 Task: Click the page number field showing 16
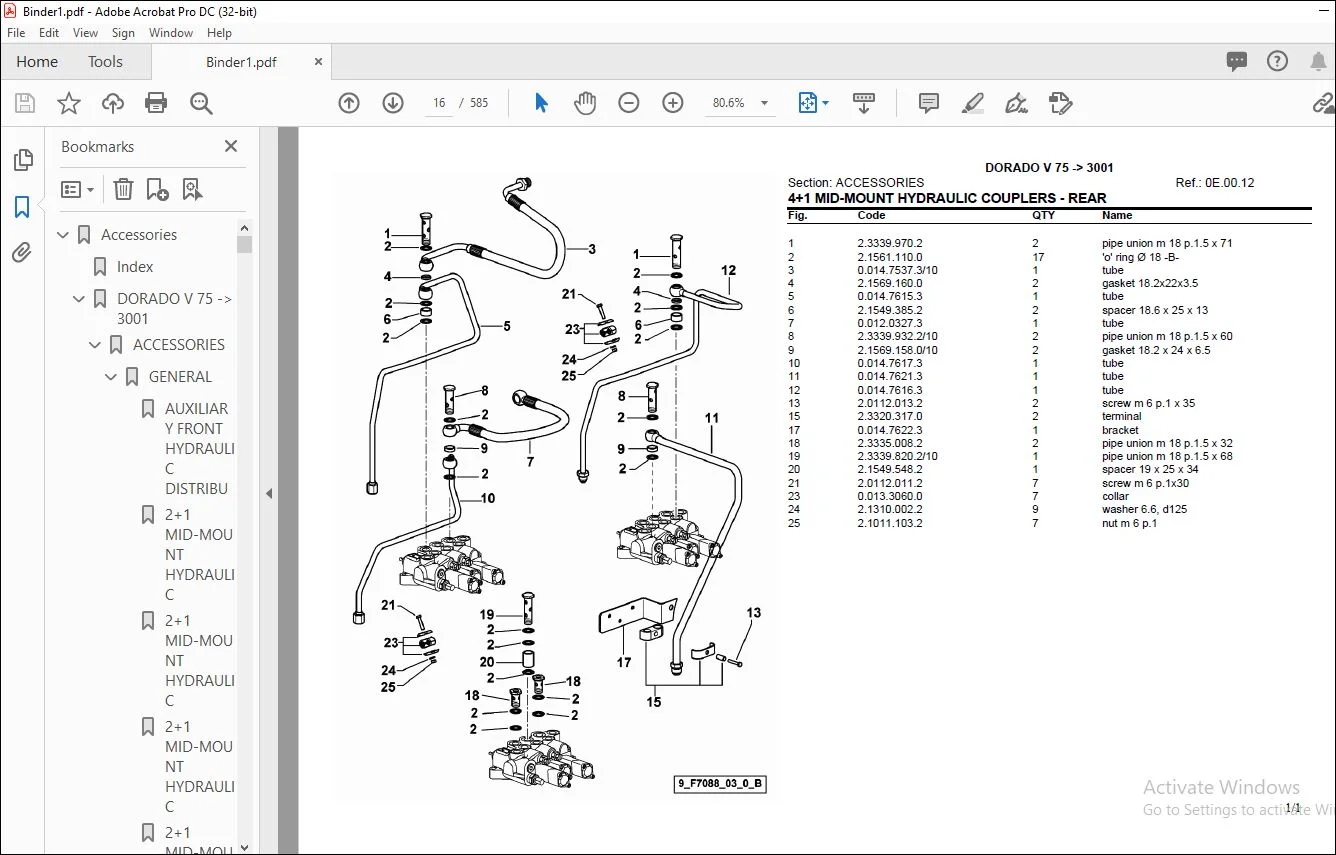[439, 103]
